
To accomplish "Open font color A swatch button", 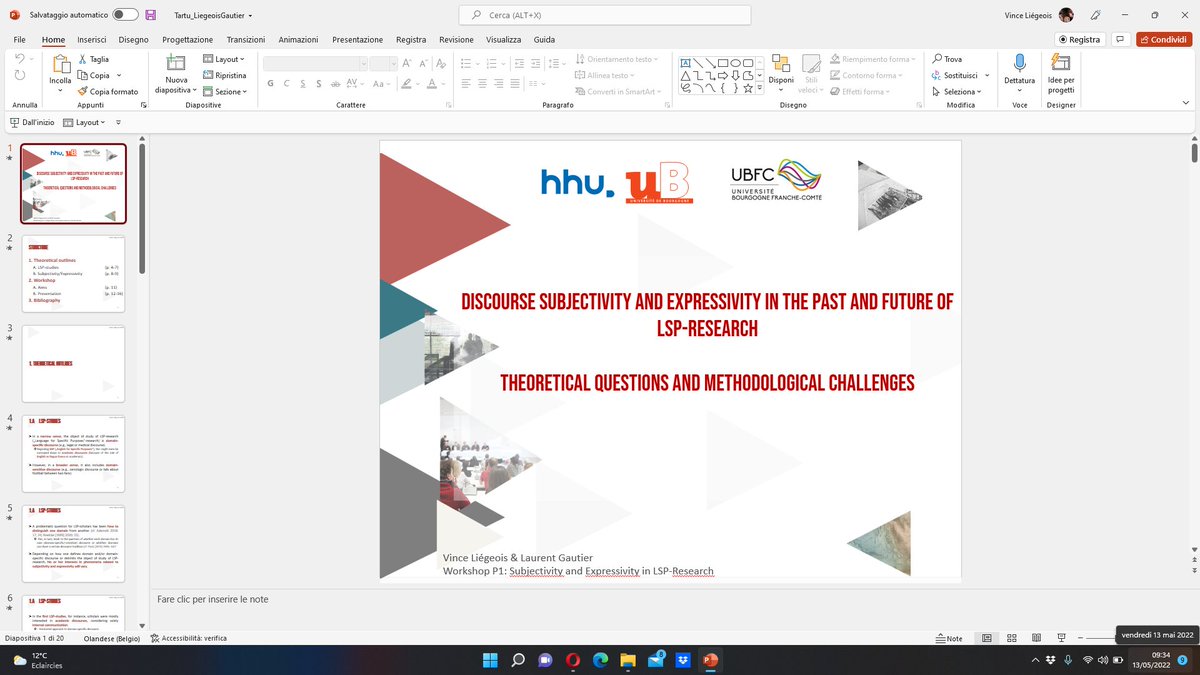I will tap(432, 83).
